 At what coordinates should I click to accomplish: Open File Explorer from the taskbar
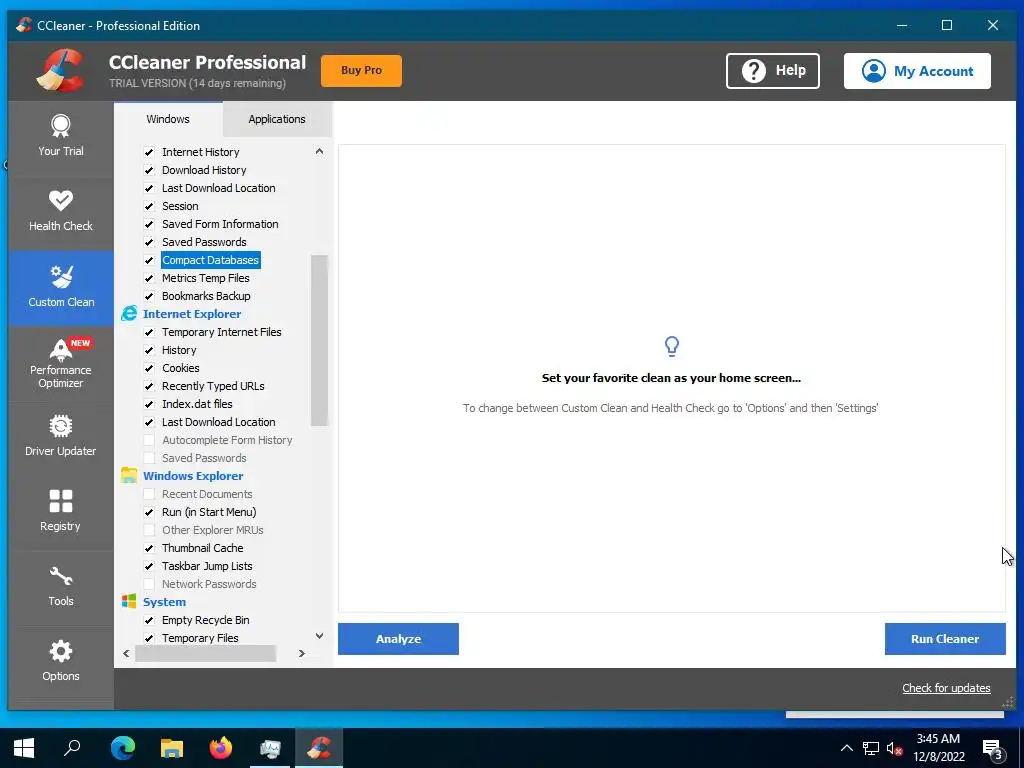[172, 748]
